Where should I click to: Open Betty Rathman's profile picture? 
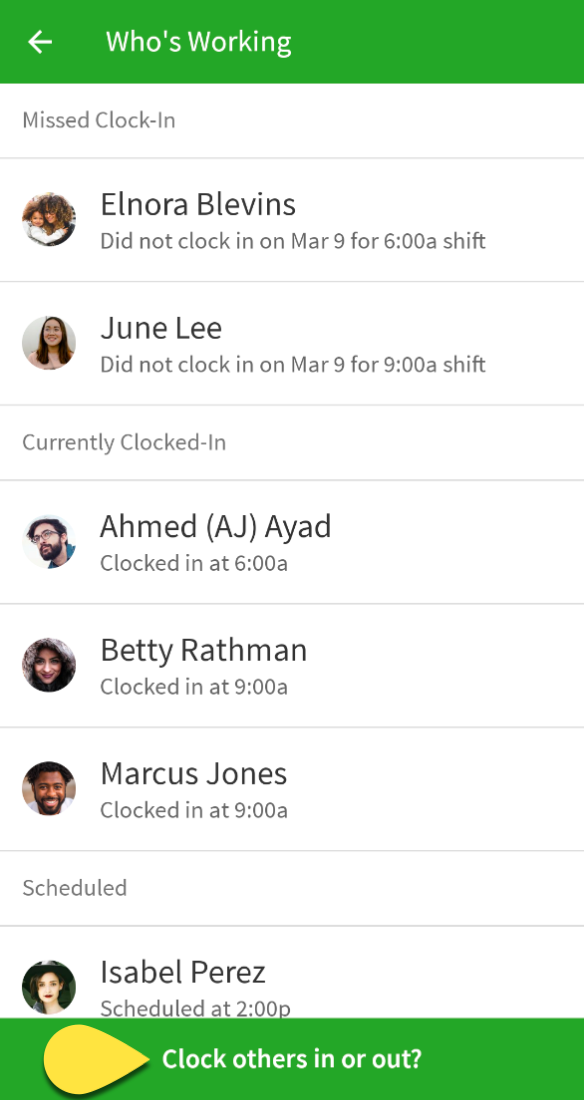(49, 665)
